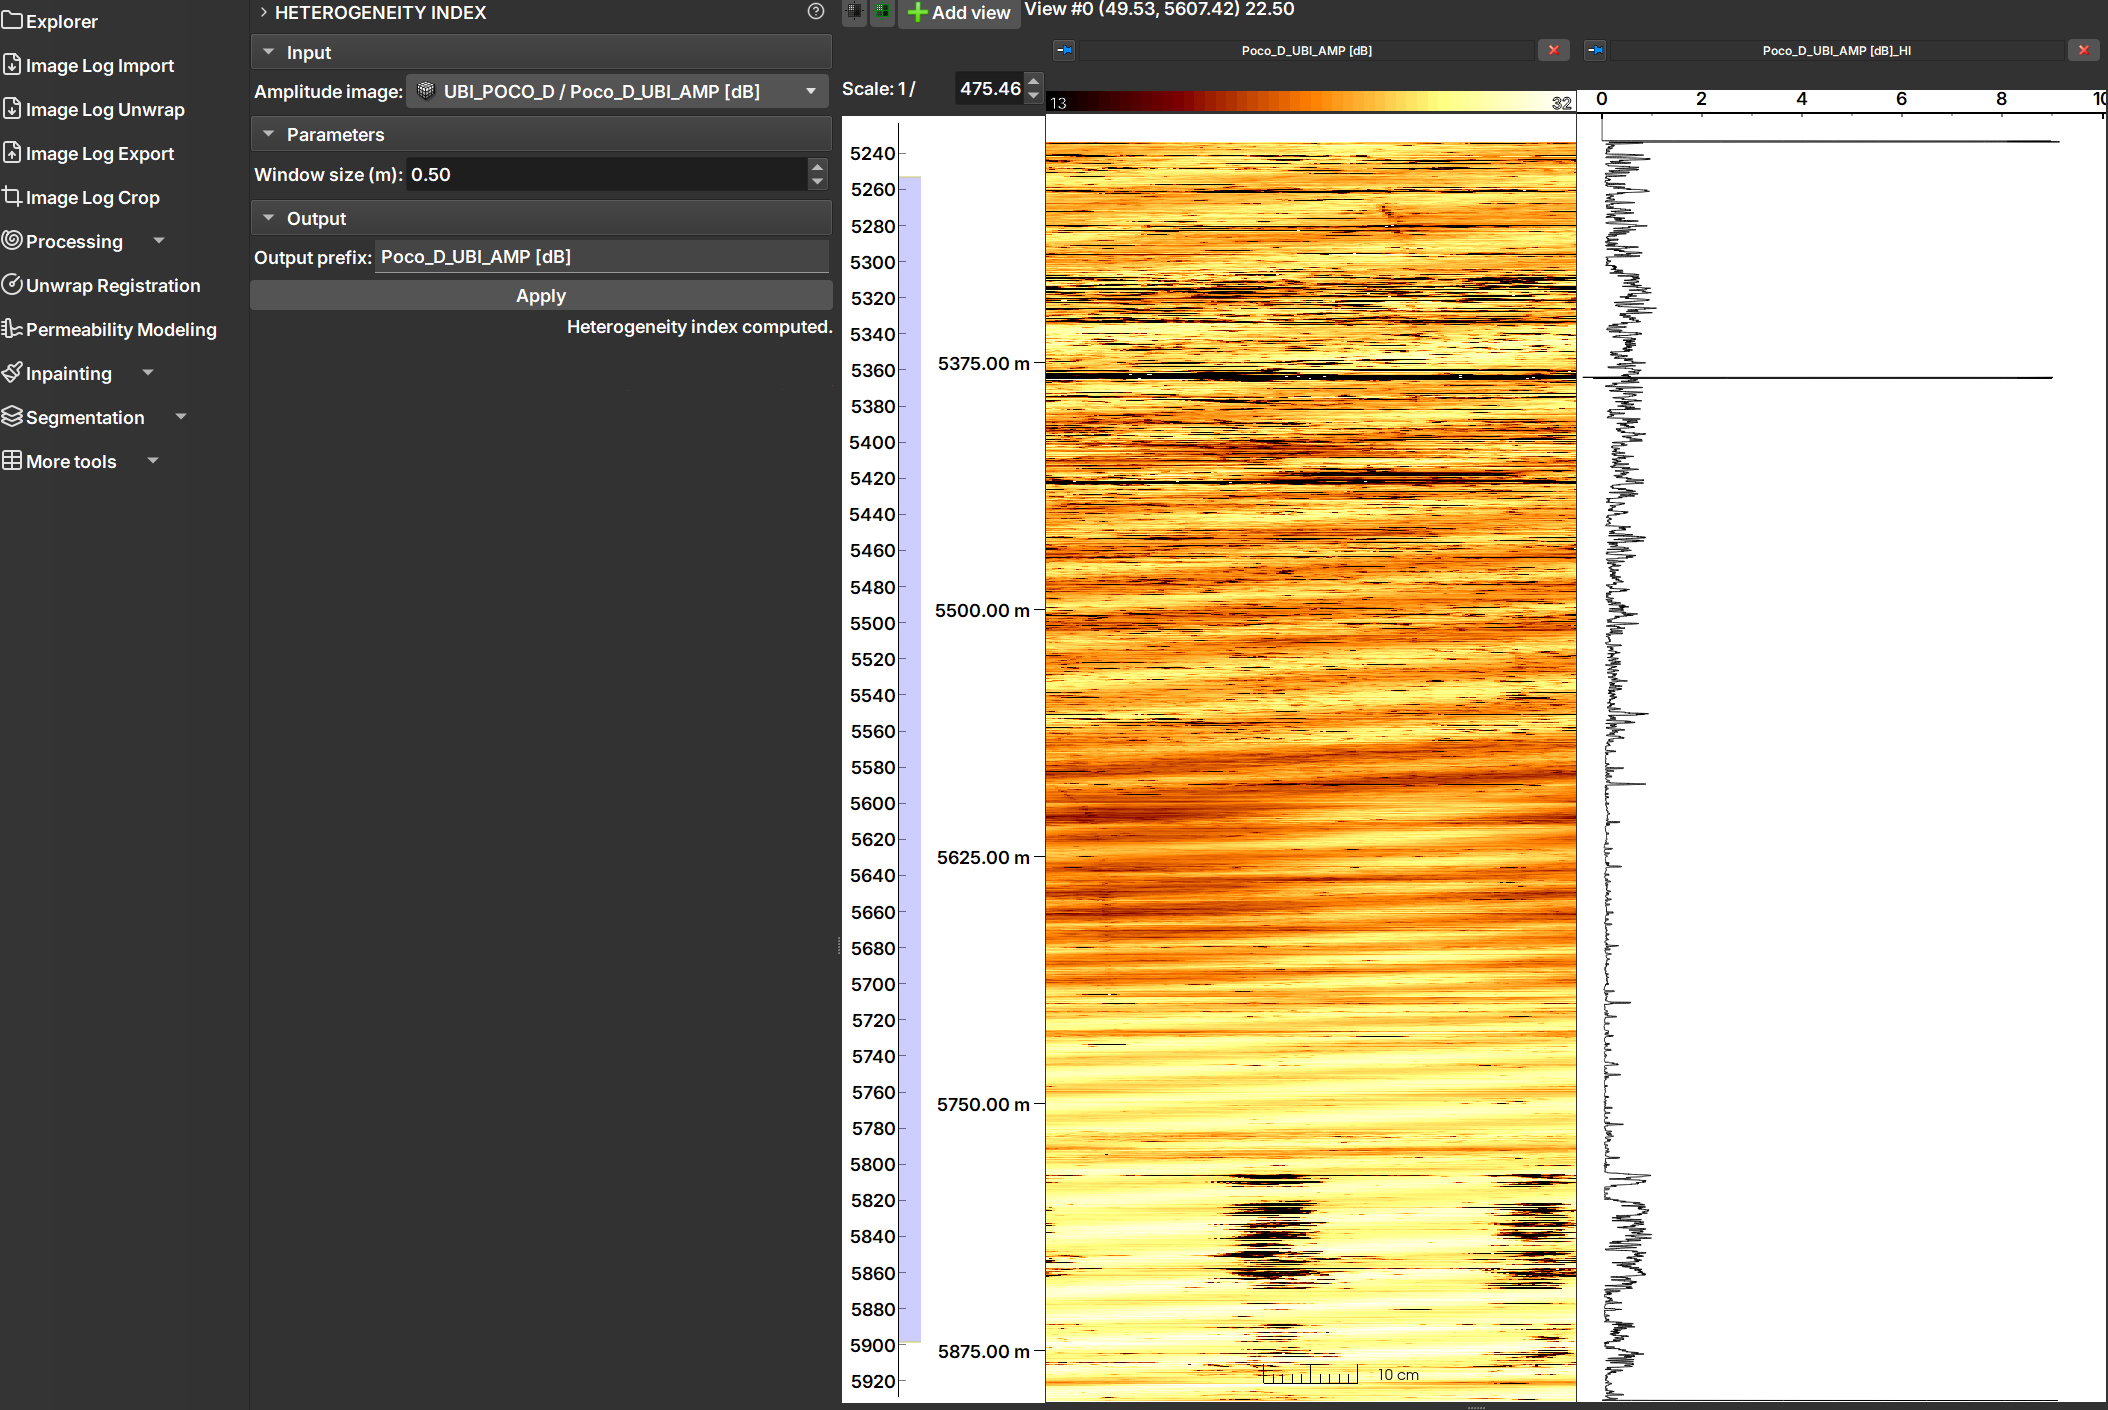Click the Add view button
Screen dimensions: 2108x1410
pos(959,13)
